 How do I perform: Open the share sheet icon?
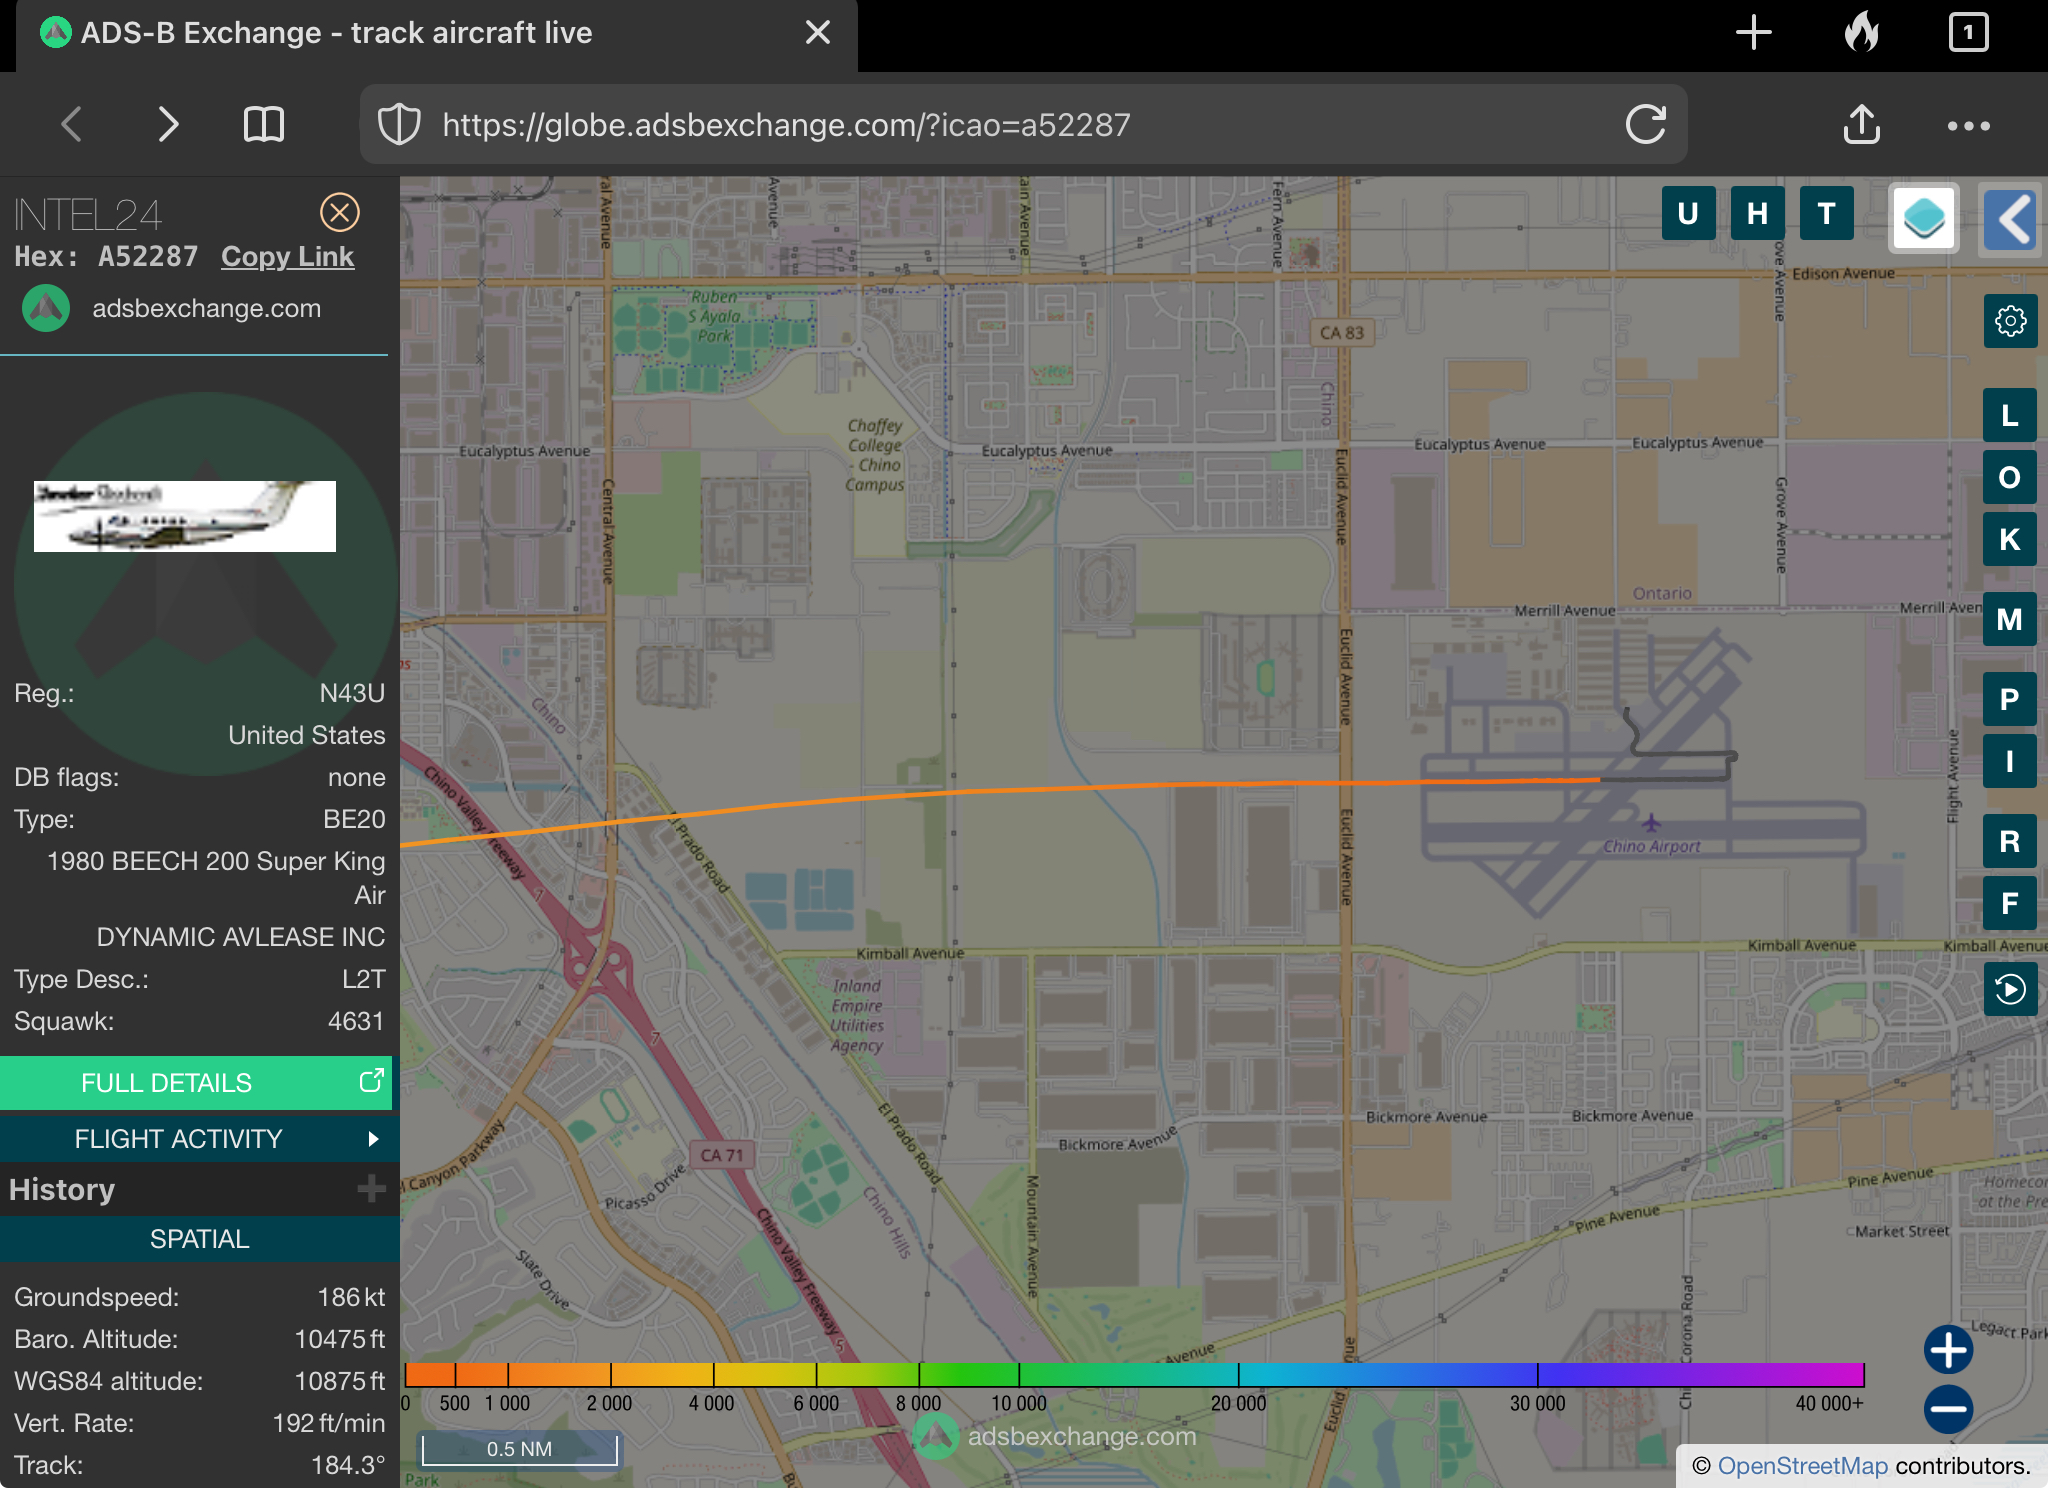click(x=1861, y=125)
